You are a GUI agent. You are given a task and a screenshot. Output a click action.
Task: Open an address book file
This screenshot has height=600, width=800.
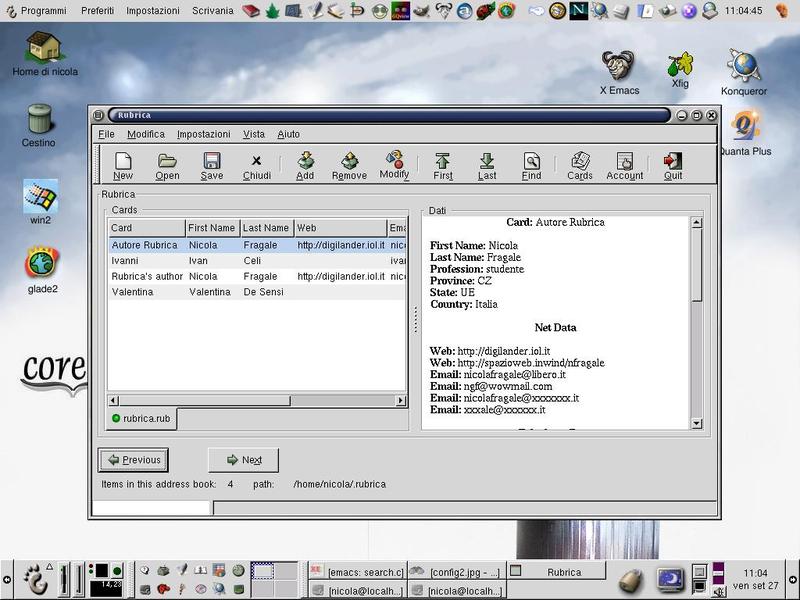167,166
